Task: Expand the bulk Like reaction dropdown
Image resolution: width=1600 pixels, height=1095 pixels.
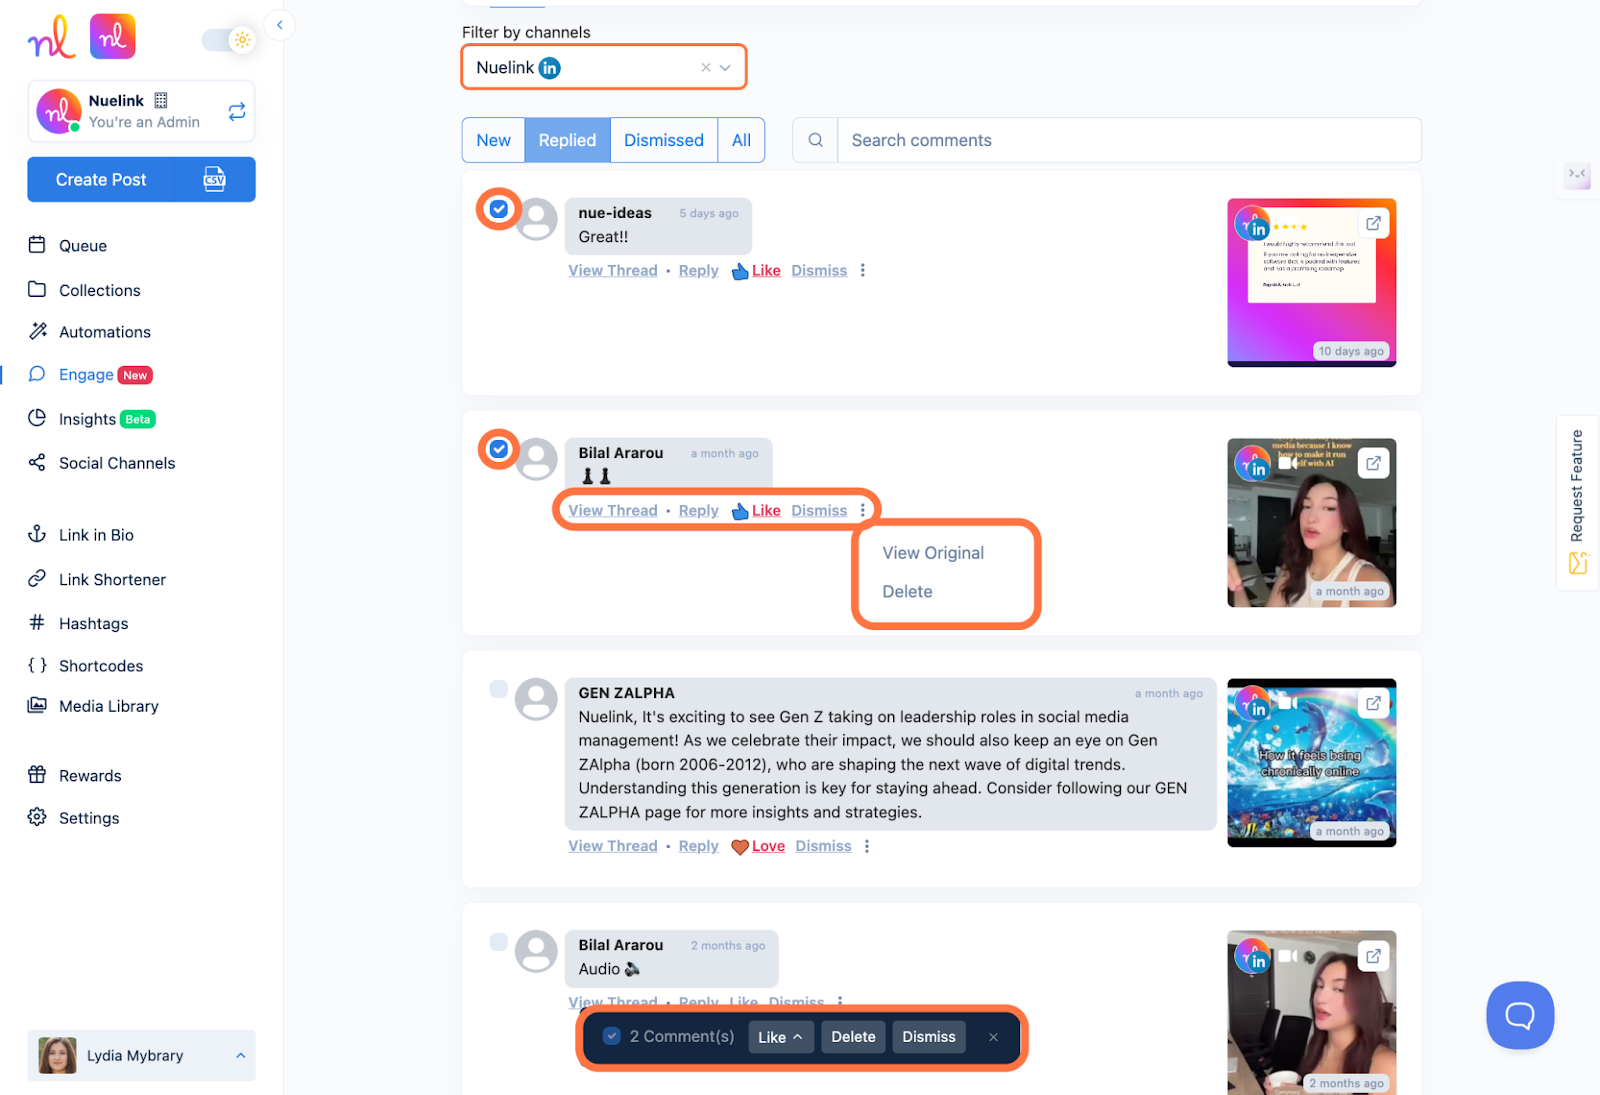Action: point(781,1037)
